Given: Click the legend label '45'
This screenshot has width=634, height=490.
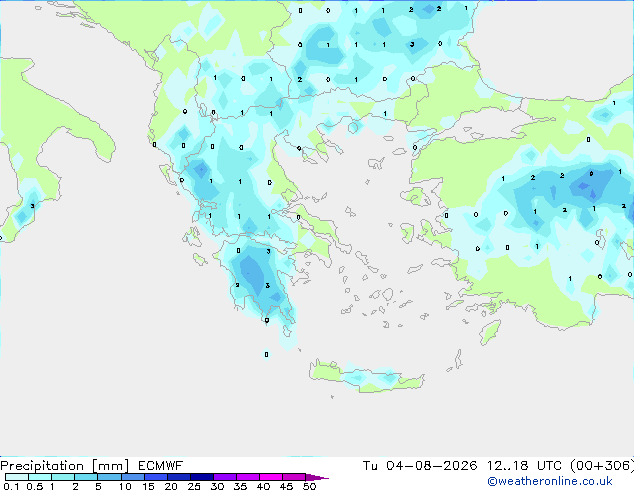Looking at the screenshot, I should coord(286,486).
